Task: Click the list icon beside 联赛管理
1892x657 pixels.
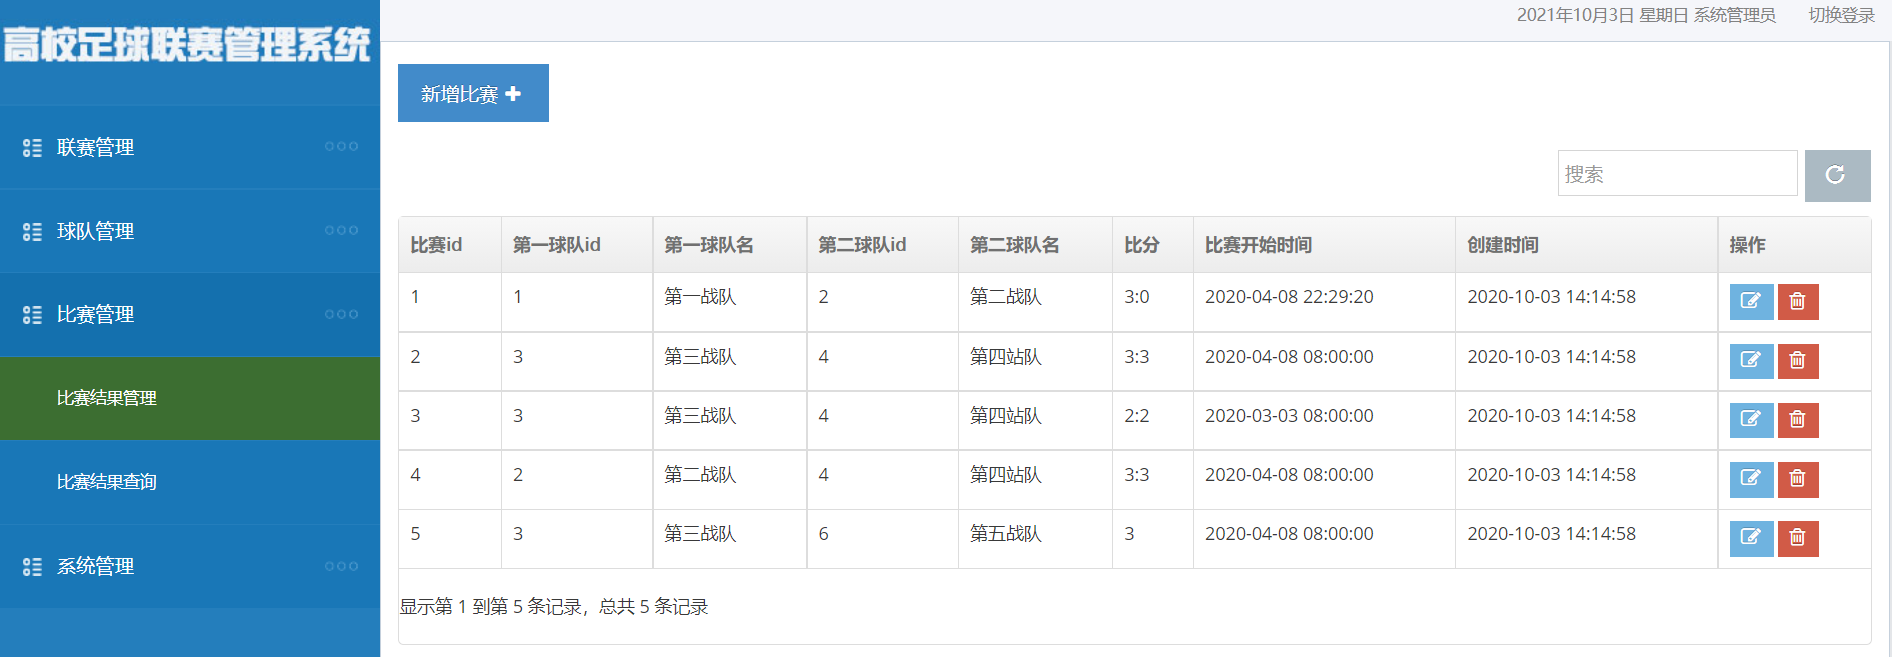Action: point(32,148)
